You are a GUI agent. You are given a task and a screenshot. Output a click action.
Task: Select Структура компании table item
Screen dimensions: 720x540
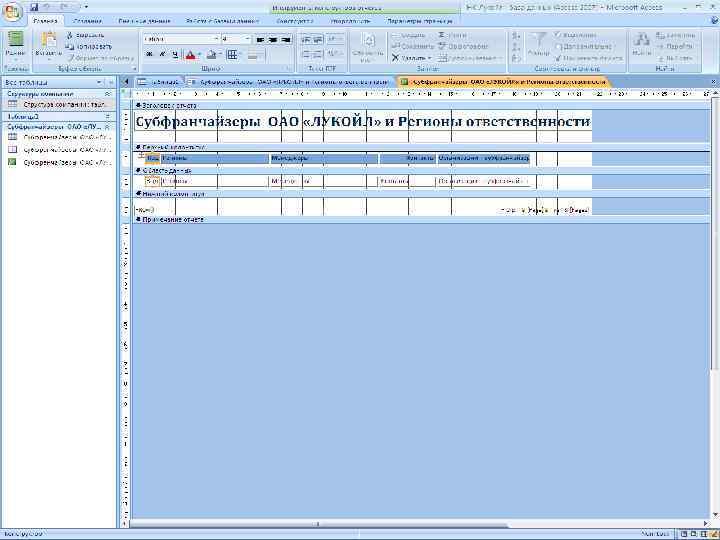pyautogui.click(x=59, y=105)
